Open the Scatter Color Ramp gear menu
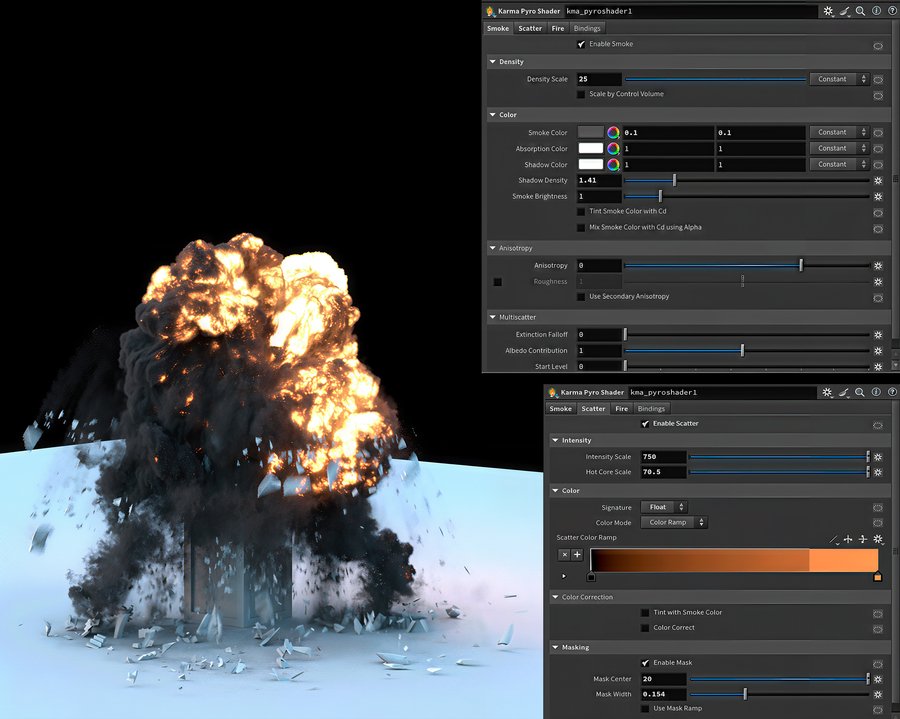The width and height of the screenshot is (900, 719). click(x=877, y=539)
